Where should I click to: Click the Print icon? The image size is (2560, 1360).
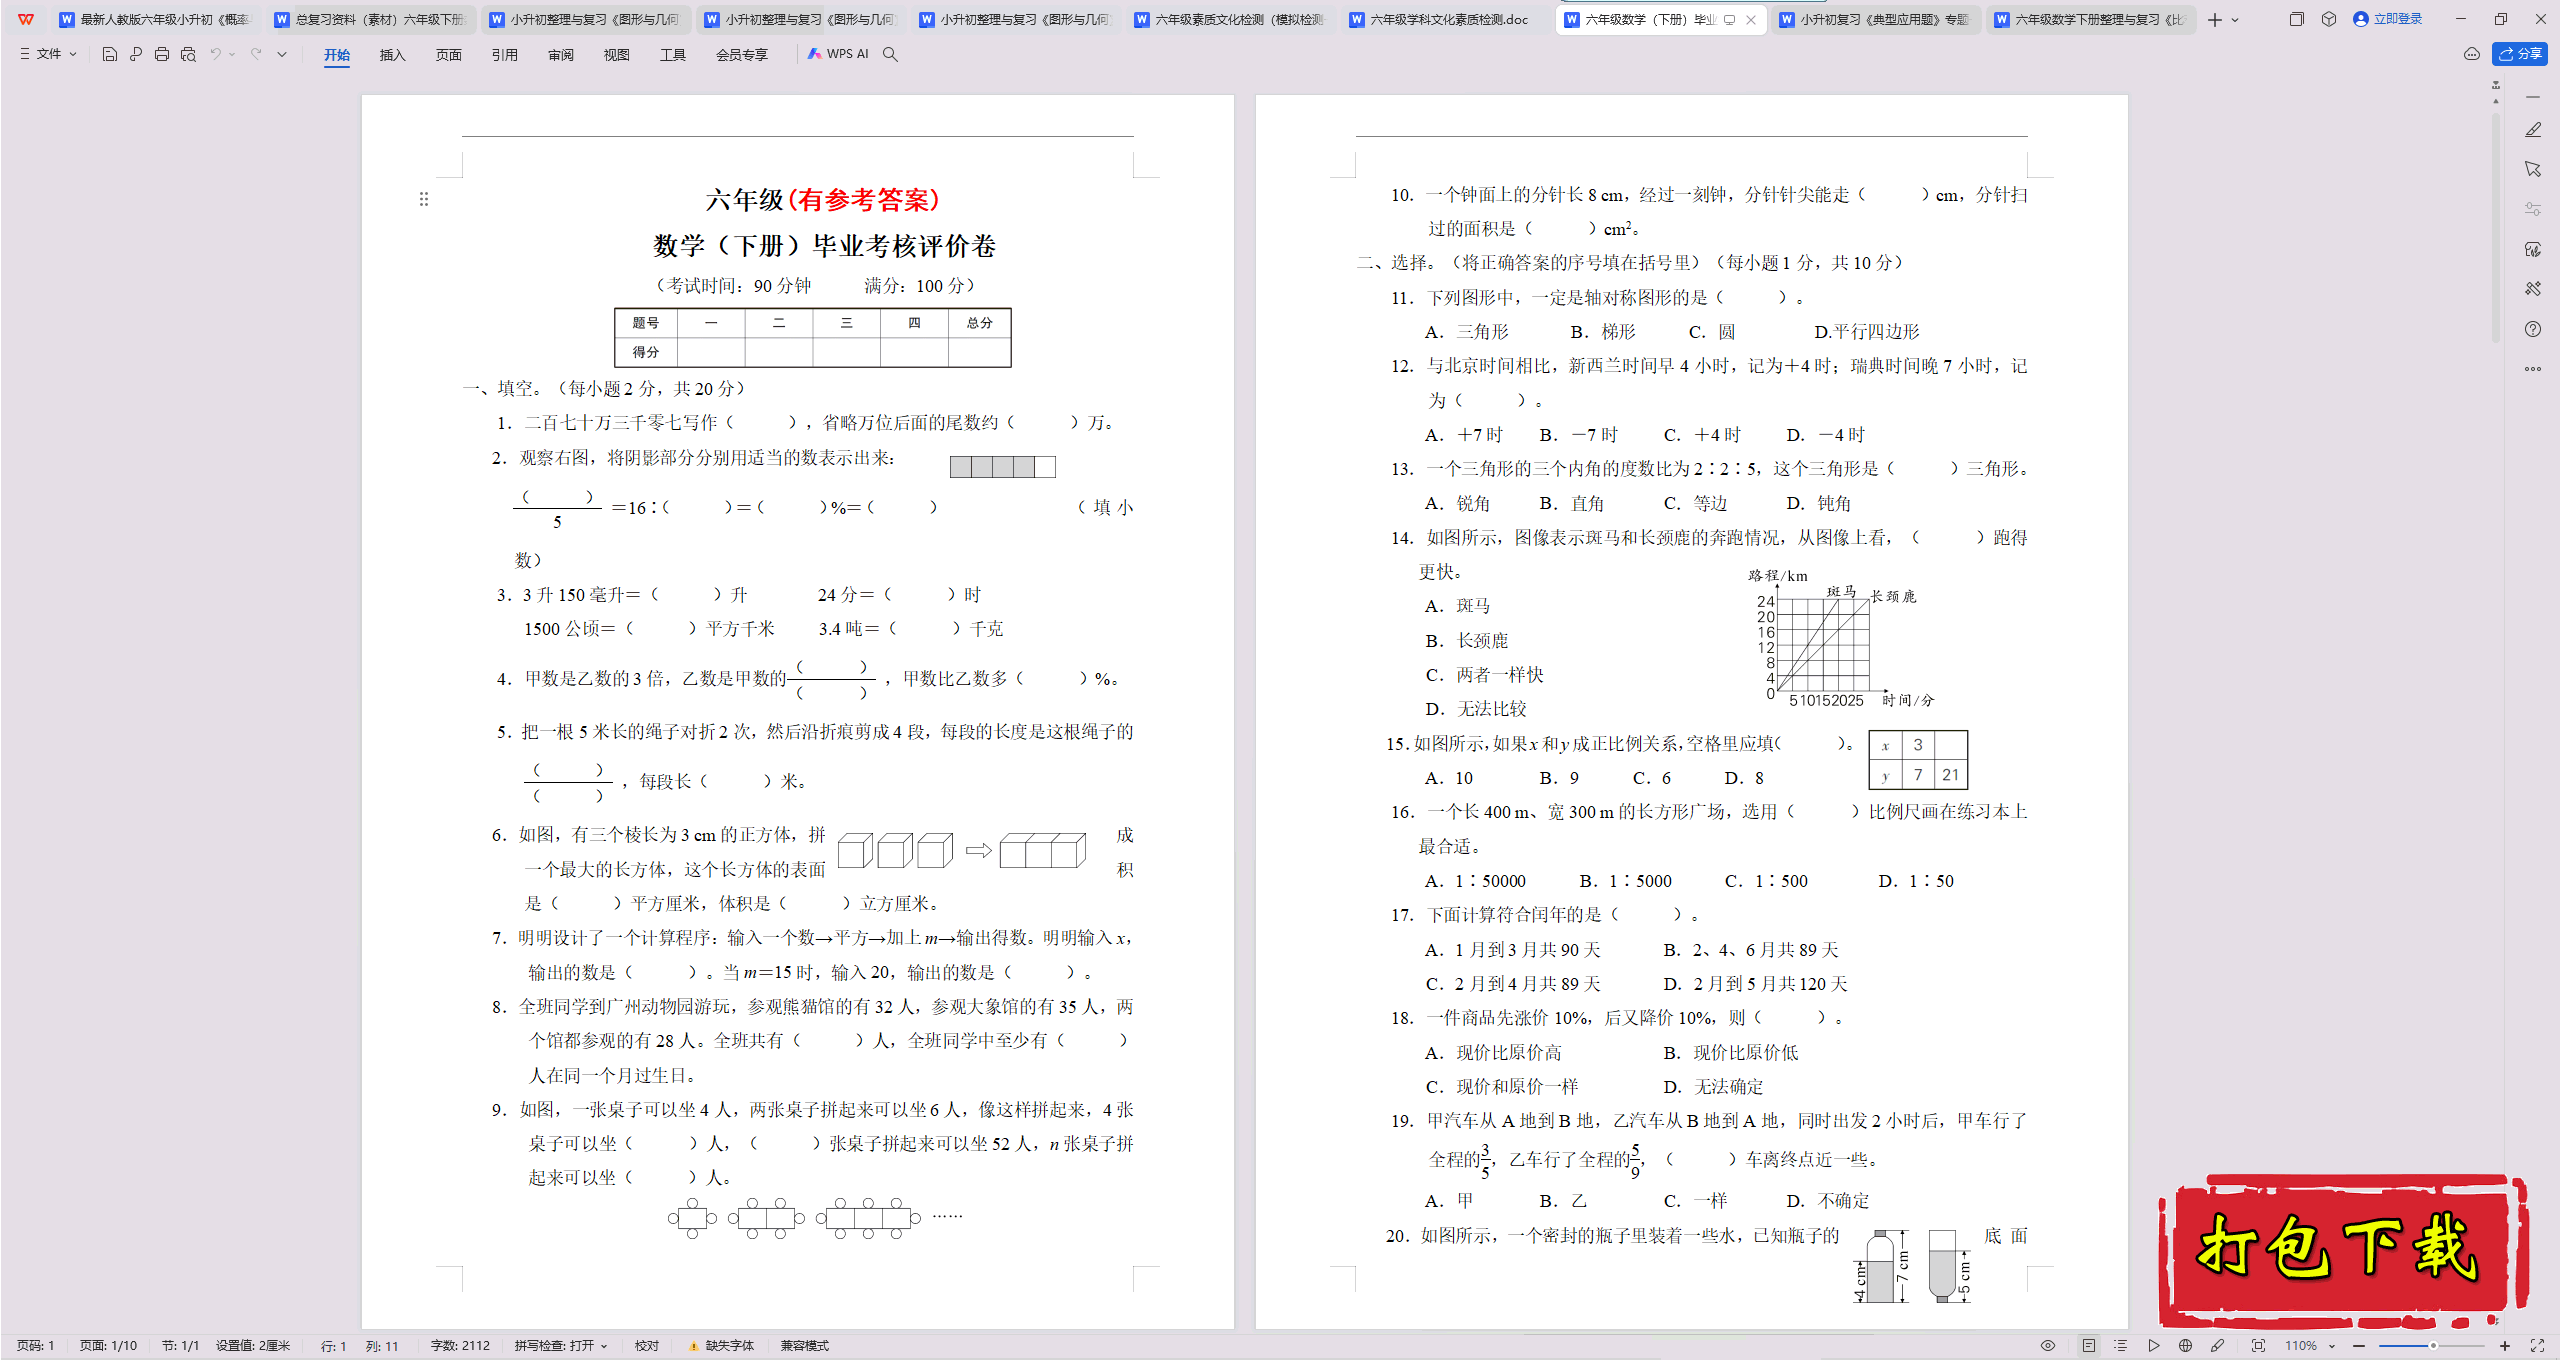click(162, 54)
